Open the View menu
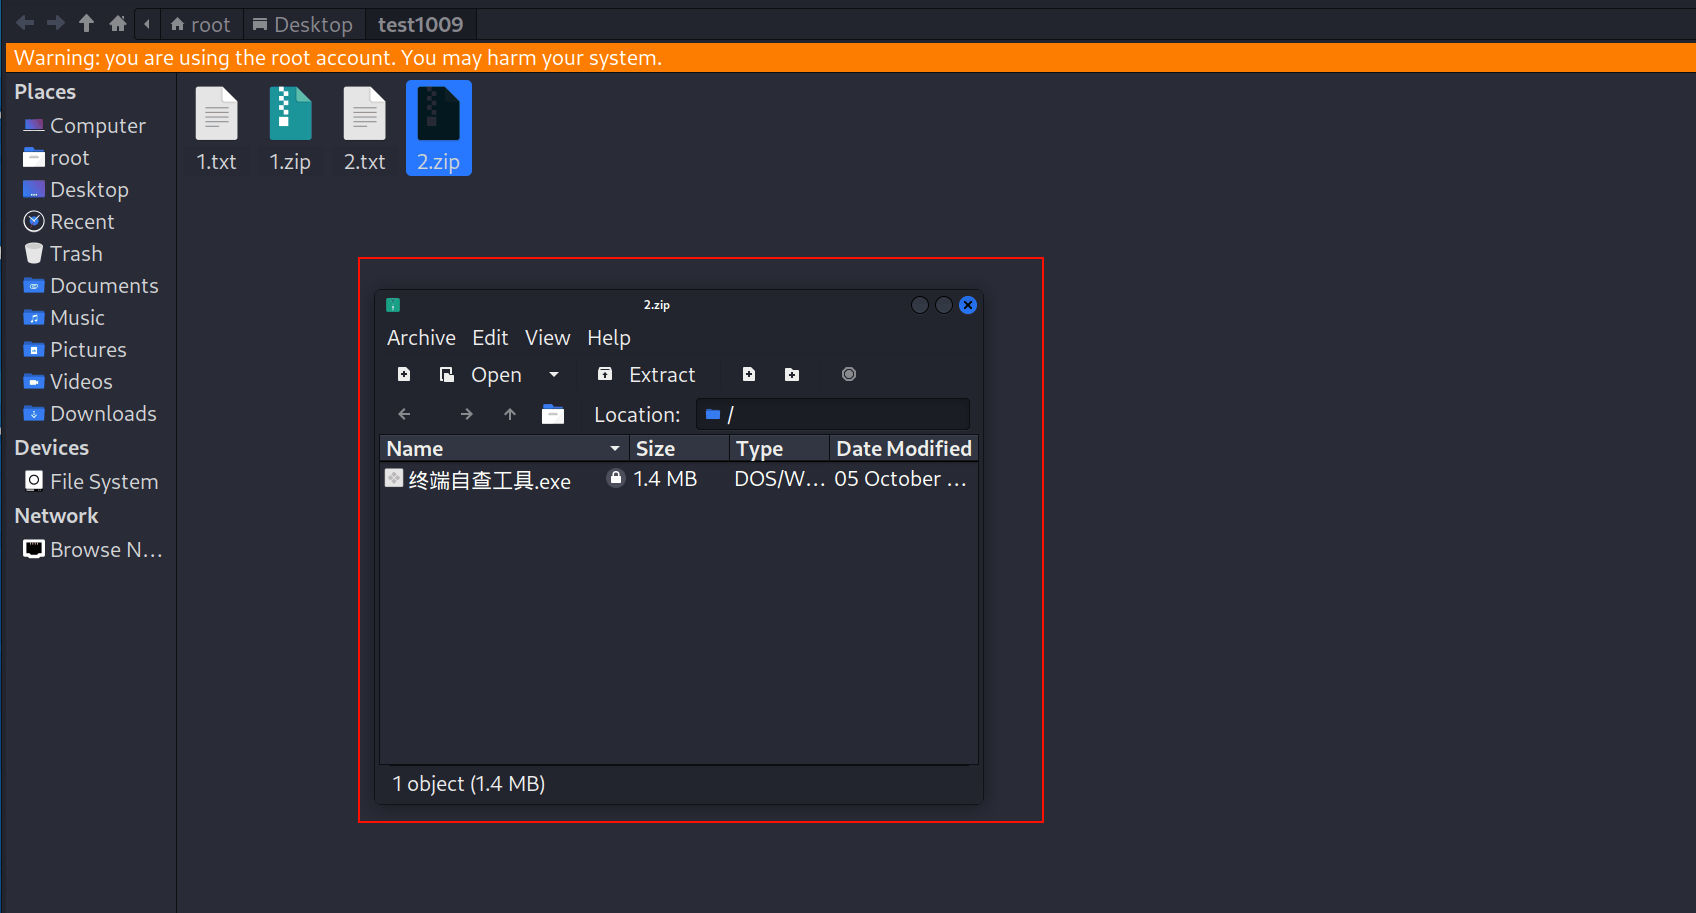 [x=548, y=338]
